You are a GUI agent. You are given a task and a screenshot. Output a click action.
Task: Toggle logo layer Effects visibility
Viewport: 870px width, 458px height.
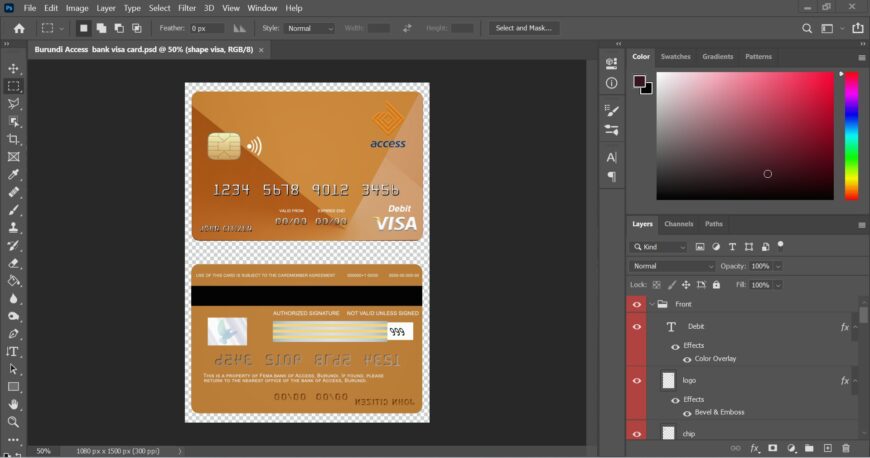[x=675, y=400]
